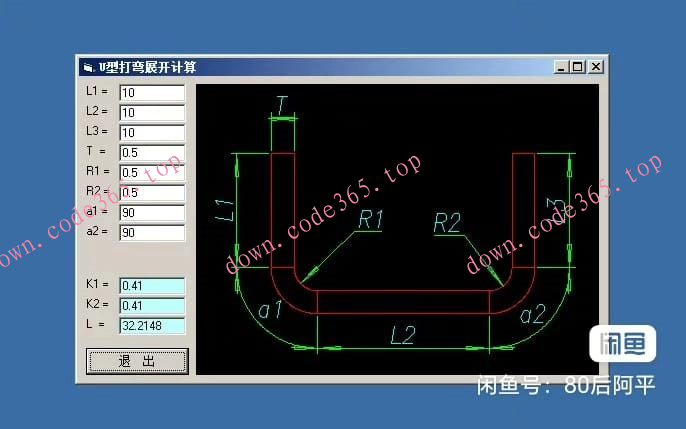Screen dimensions: 686x429
Task: Click the L1 dimension label in diagram
Action: click(x=225, y=210)
